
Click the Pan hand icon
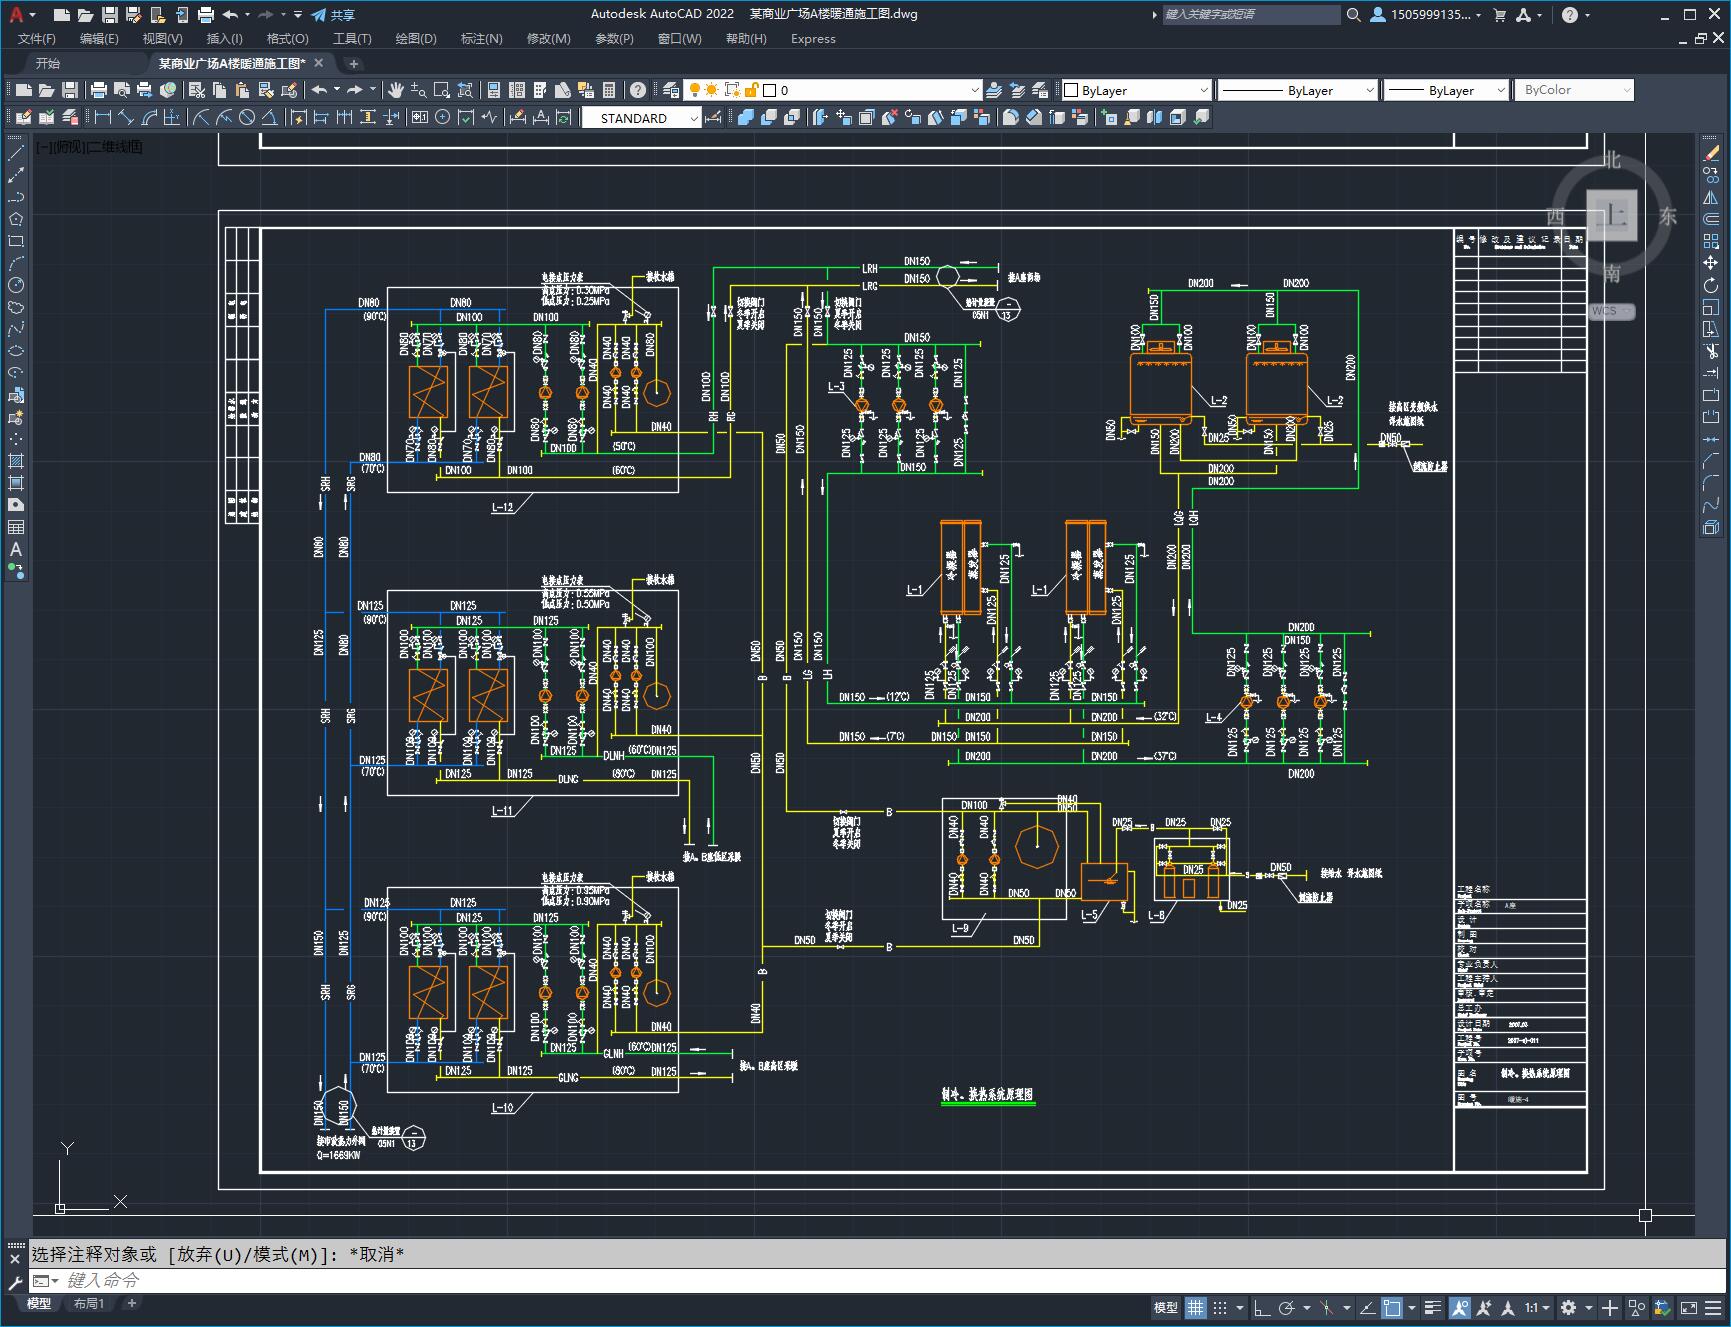(x=396, y=90)
